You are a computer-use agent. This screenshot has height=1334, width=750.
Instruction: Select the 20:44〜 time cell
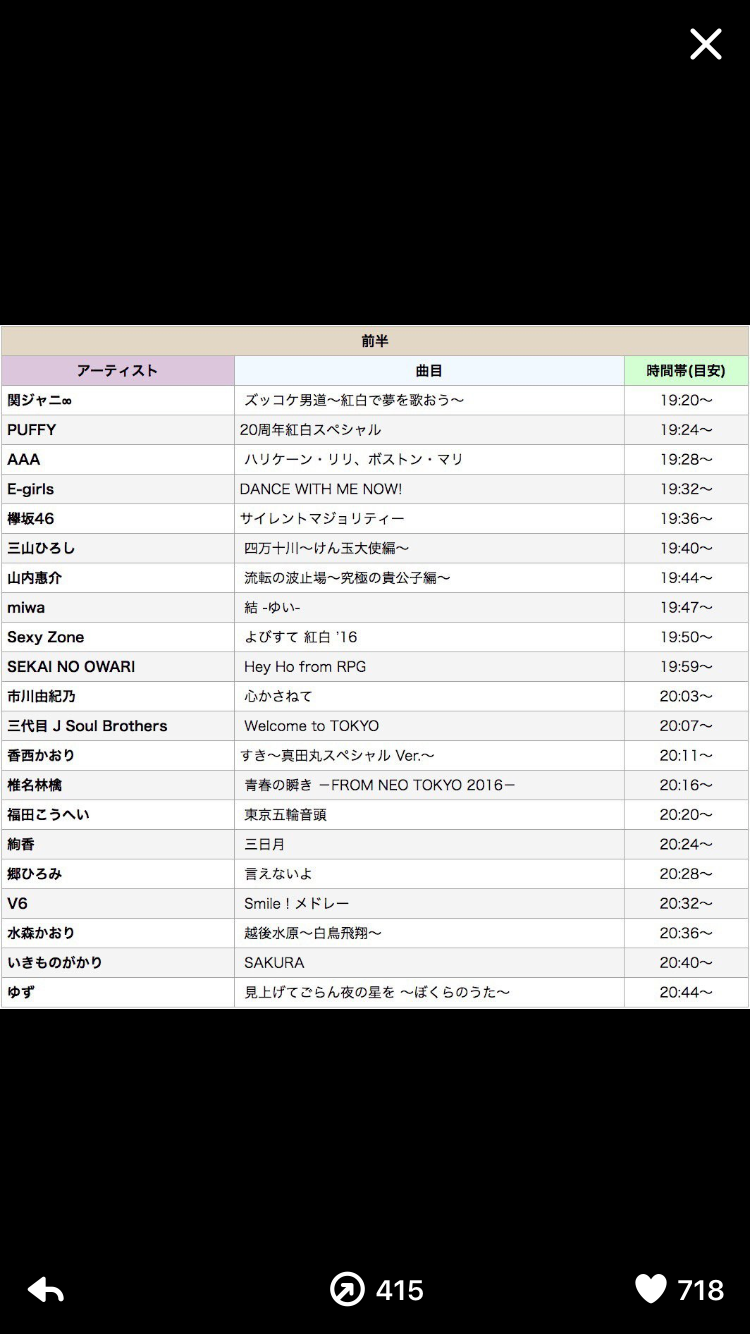[x=686, y=992]
